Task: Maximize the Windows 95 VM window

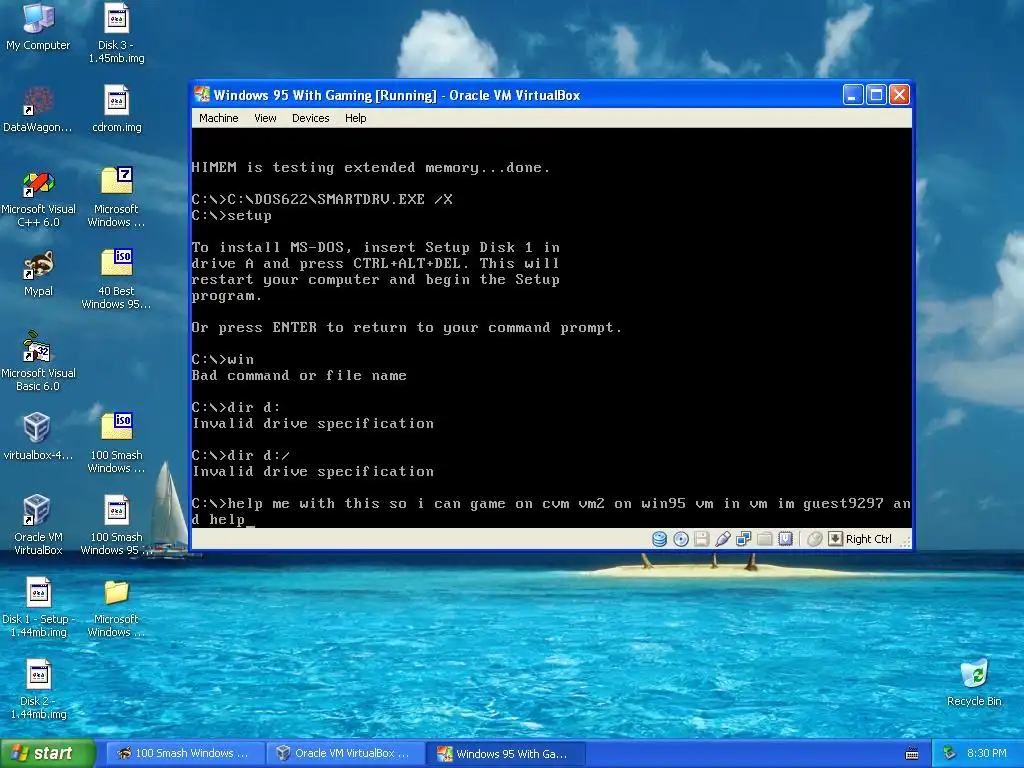Action: 876,95
